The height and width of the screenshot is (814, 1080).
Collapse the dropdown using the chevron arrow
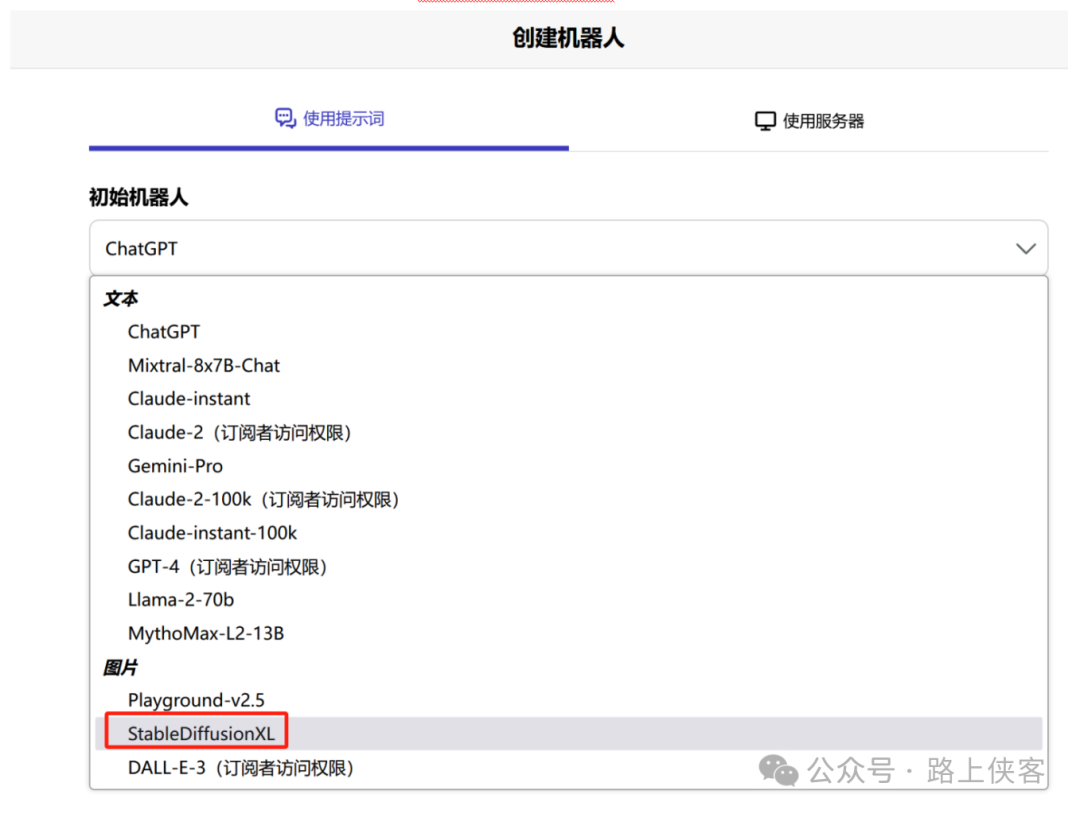pos(1026,249)
